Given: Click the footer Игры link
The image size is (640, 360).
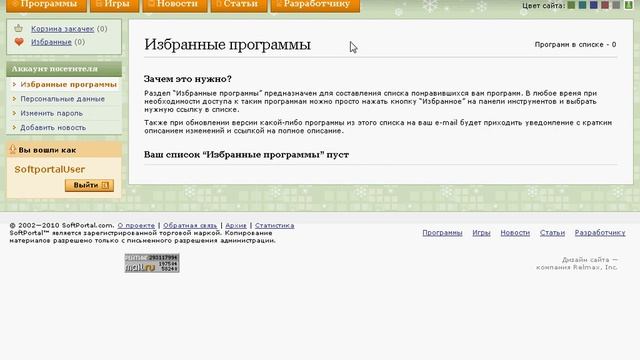Looking at the screenshot, I should [481, 233].
